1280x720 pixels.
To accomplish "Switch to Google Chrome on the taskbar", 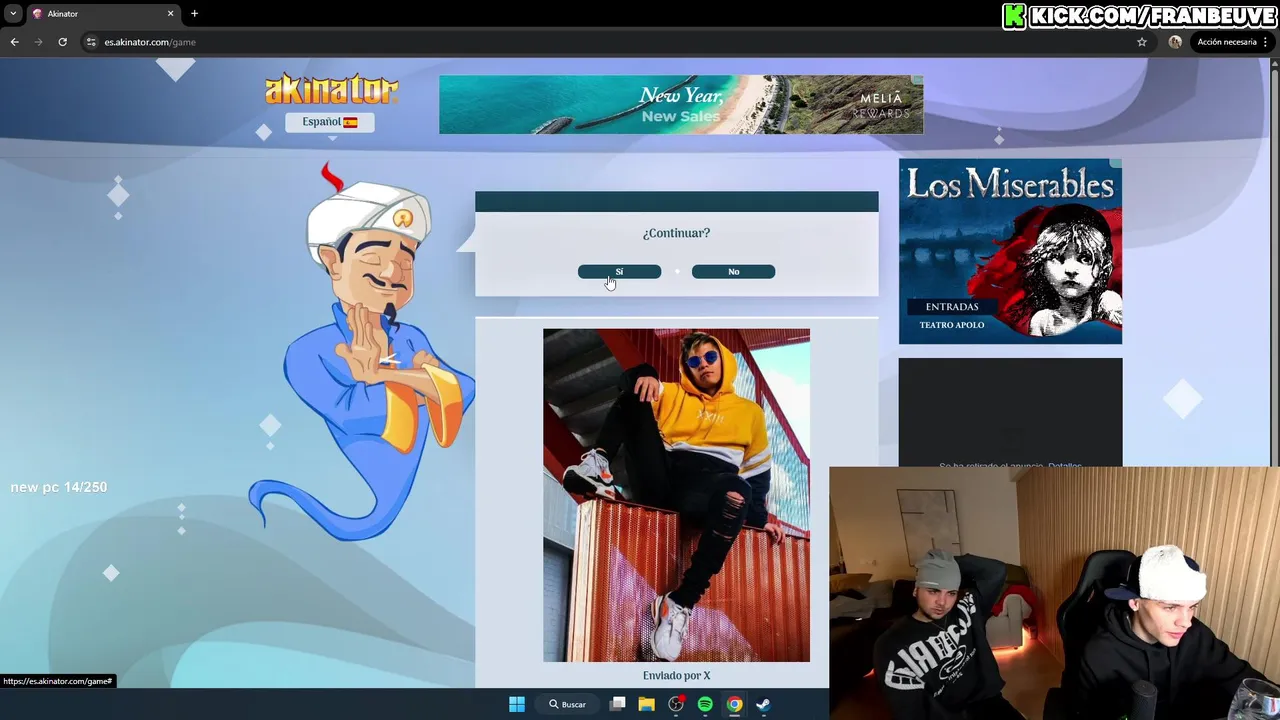I will coord(734,704).
